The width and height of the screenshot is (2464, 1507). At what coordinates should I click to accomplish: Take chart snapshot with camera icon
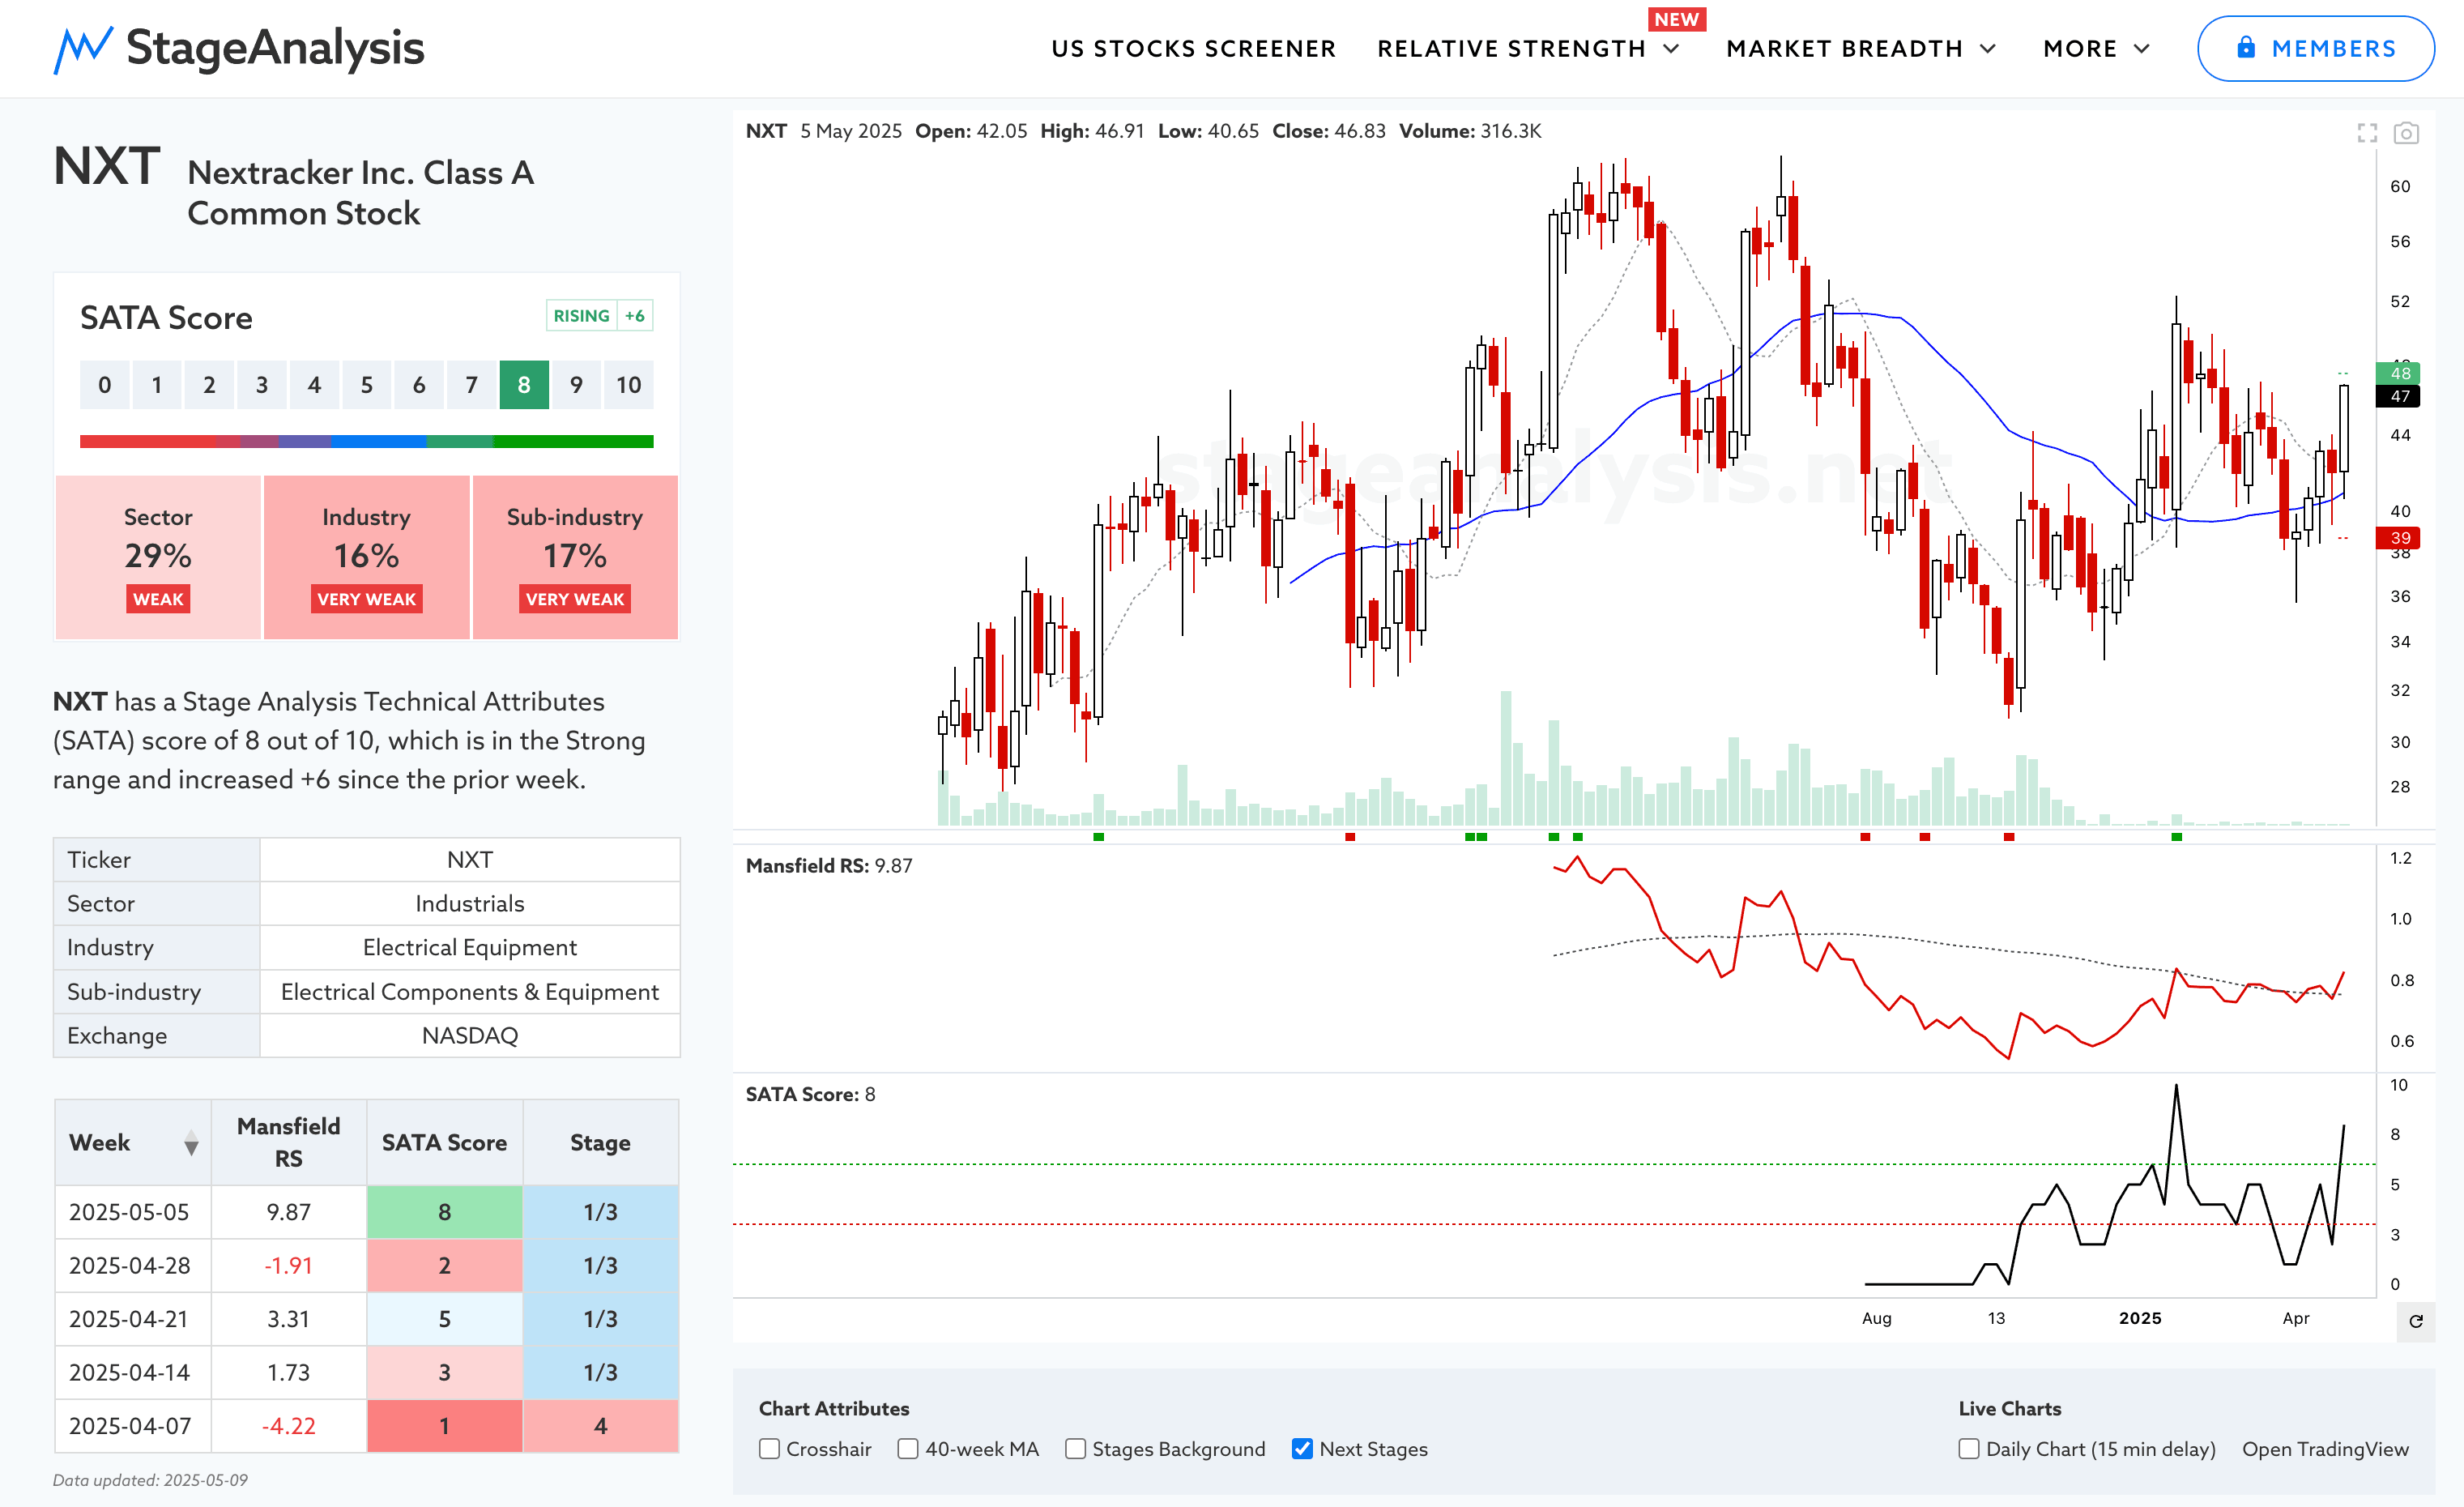(2406, 133)
